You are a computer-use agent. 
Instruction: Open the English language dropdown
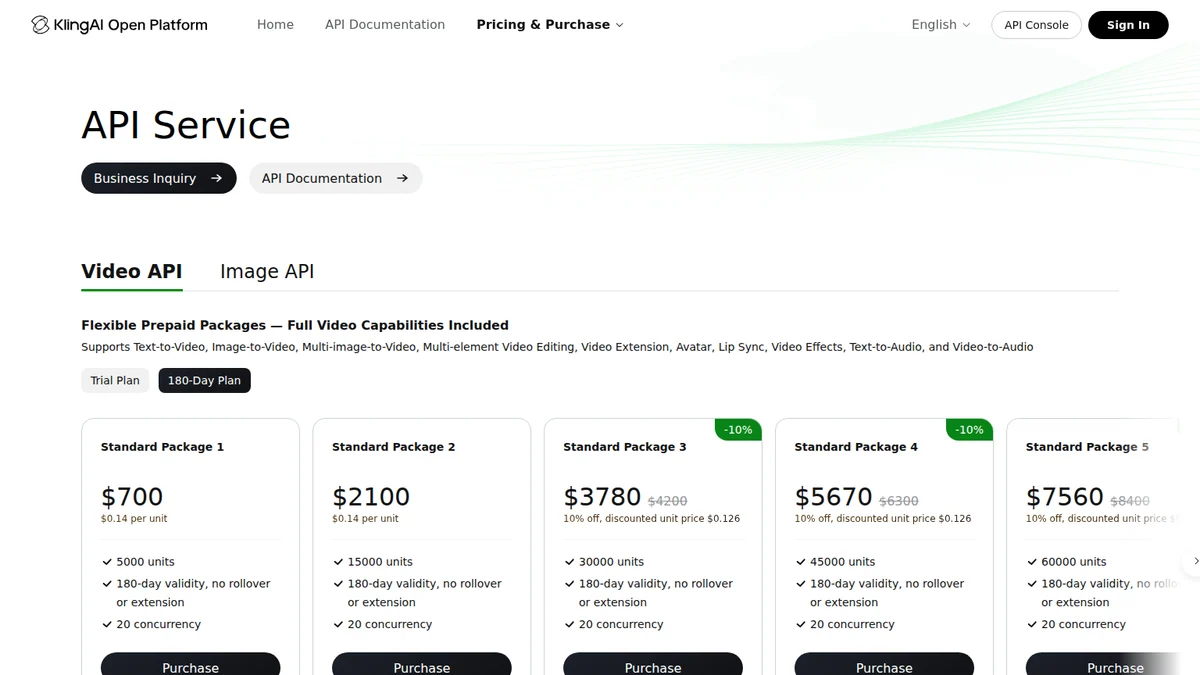click(941, 25)
